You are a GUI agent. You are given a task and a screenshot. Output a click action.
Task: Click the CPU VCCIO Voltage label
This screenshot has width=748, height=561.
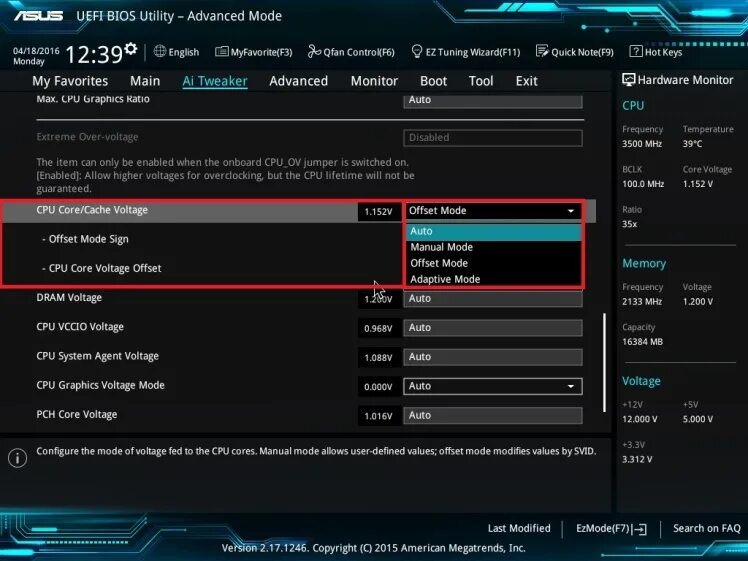tap(80, 327)
